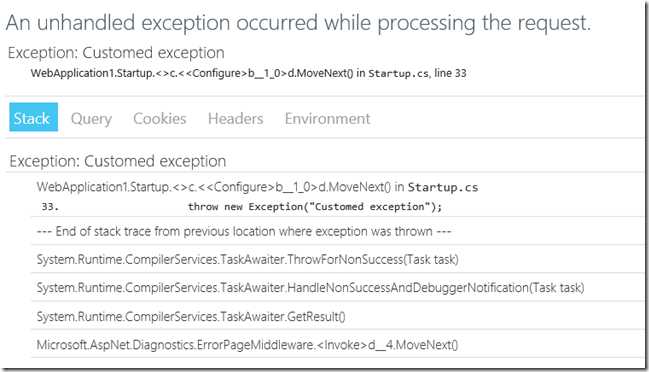The width and height of the screenshot is (649, 372).
Task: Click the Exception: Customed exception stack heading
Action: pos(118,161)
